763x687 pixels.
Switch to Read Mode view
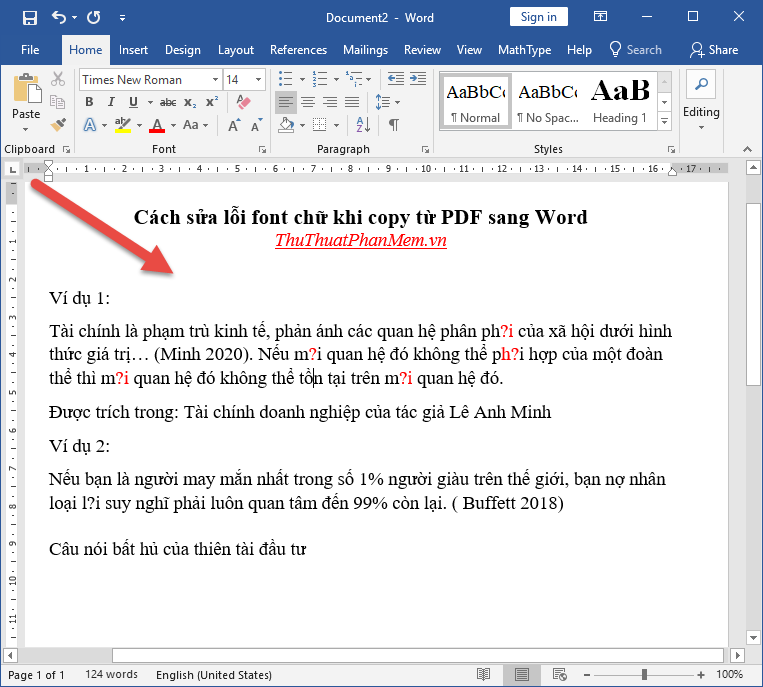(x=483, y=674)
